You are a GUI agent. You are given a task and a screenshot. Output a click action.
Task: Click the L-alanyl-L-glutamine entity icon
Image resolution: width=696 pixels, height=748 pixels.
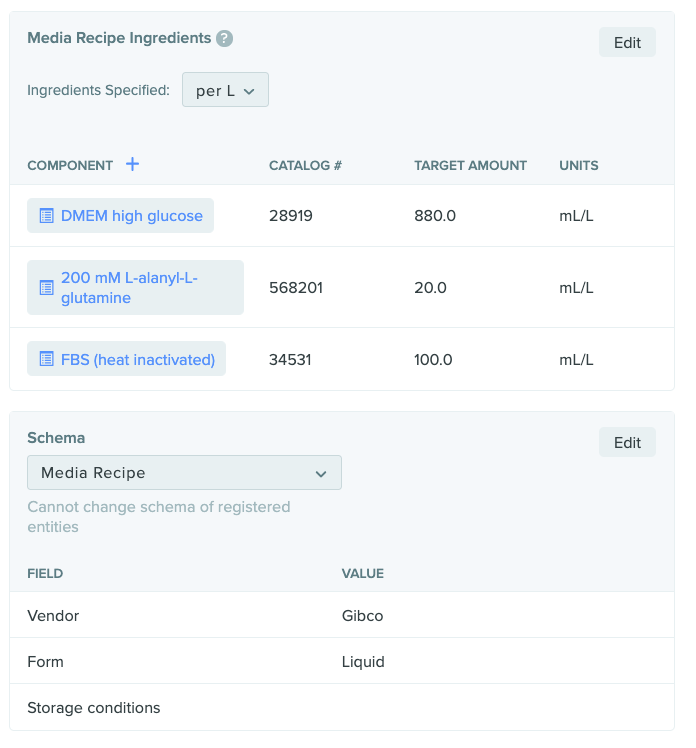coord(46,288)
